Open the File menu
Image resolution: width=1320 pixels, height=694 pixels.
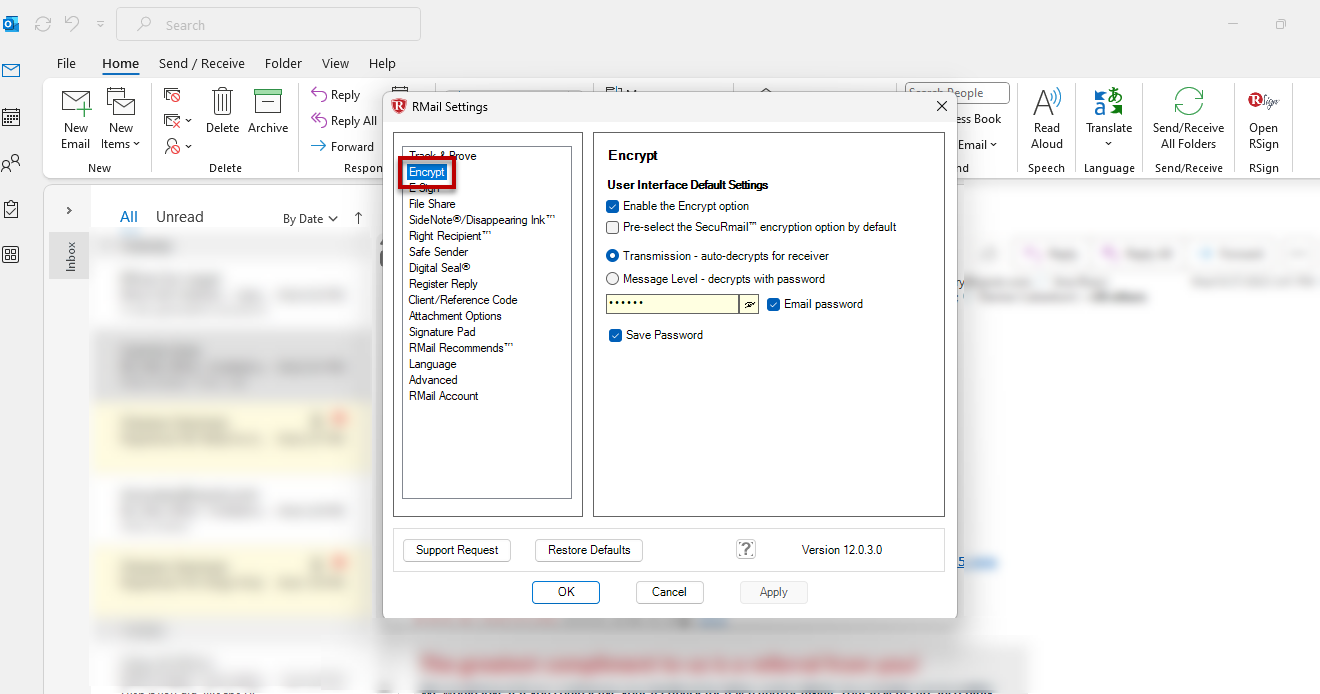point(66,63)
